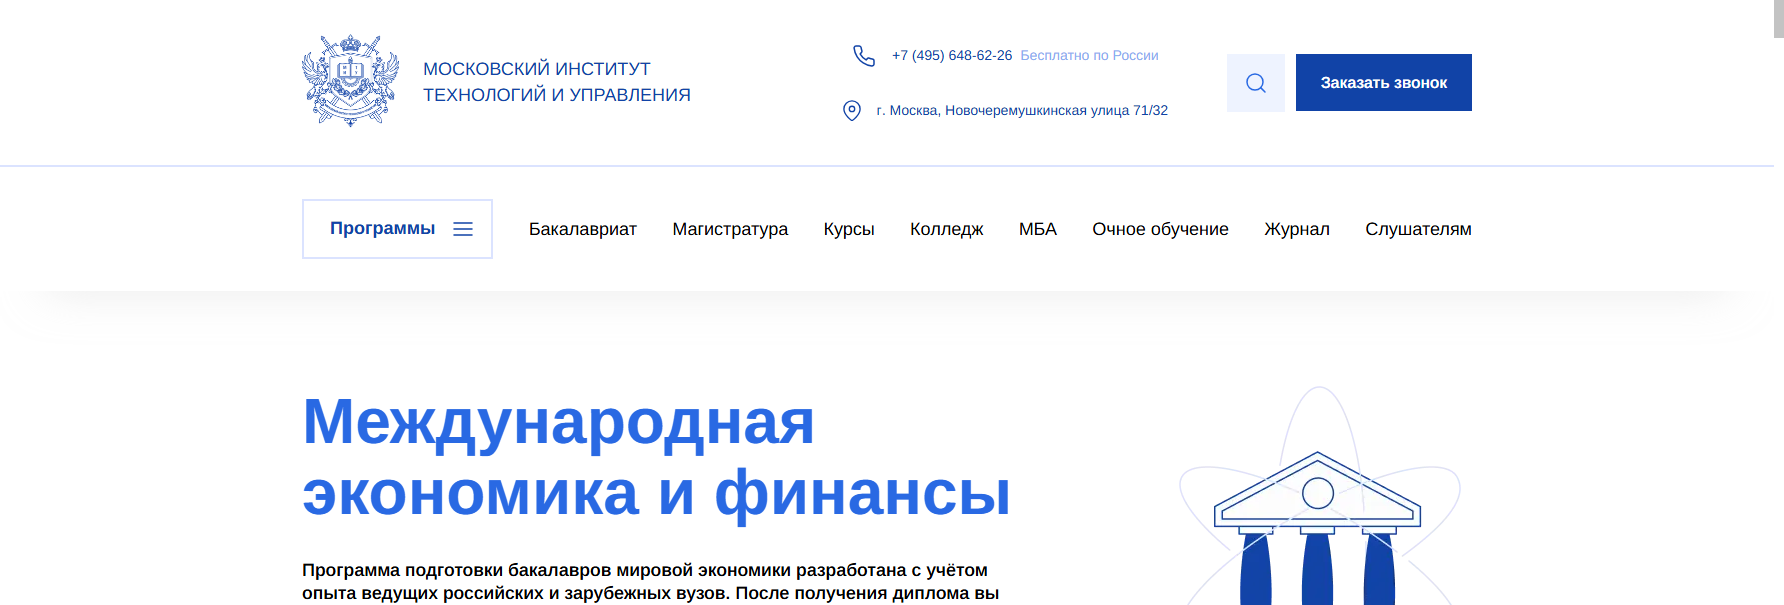Click the phone handset icon
The height and width of the screenshot is (605, 1784).
(x=864, y=55)
